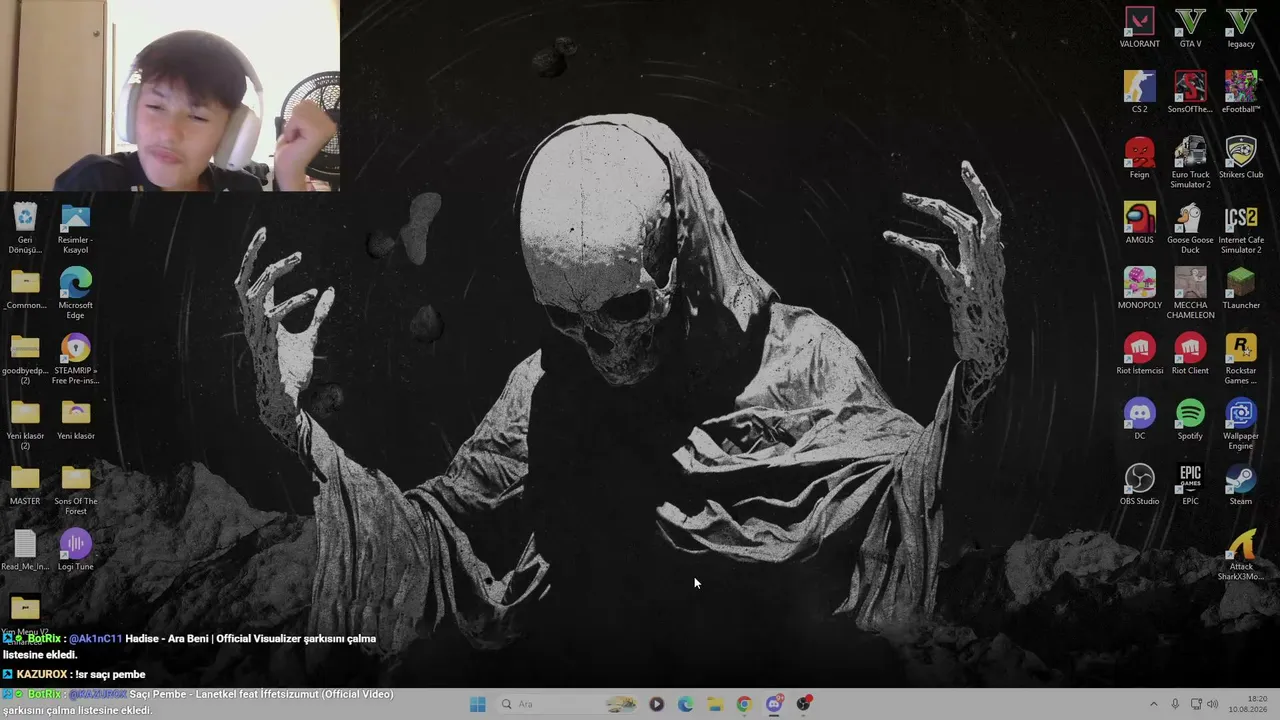This screenshot has width=1280, height=720.
Task: Launch the TLauncher desktop shortcut
Action: coord(1241,289)
